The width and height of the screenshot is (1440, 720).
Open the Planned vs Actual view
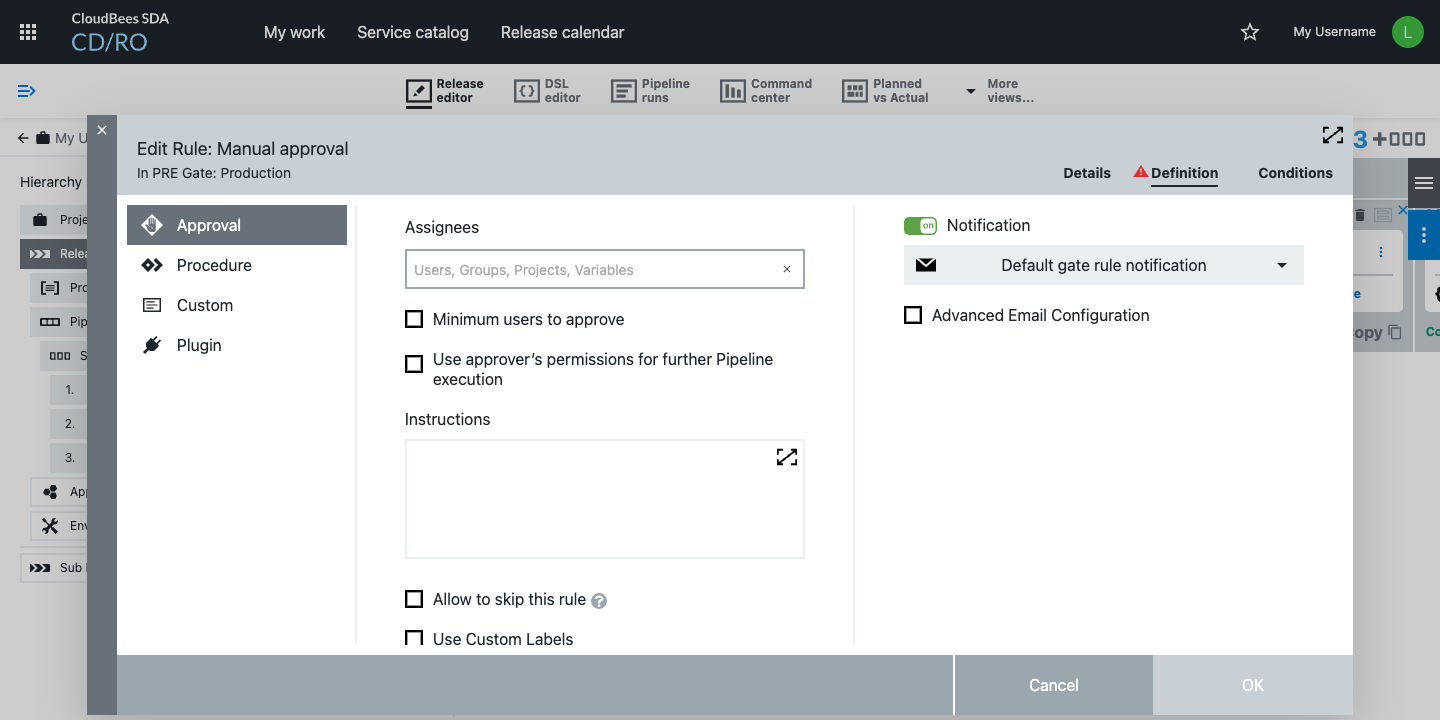point(885,91)
